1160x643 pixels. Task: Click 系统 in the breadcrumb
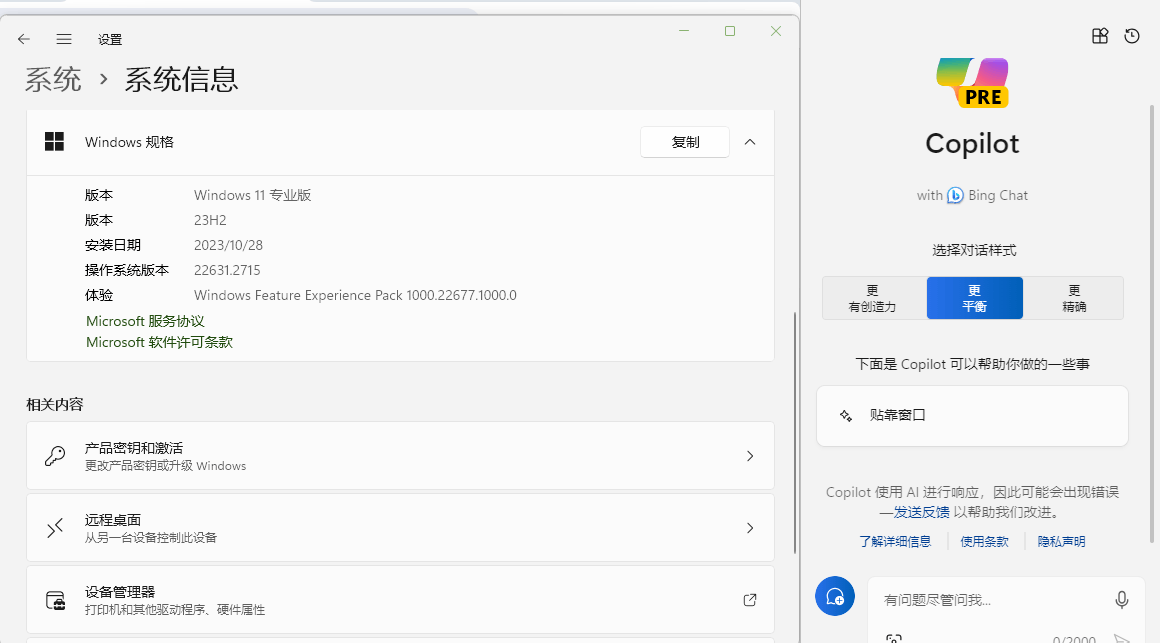click(53, 79)
